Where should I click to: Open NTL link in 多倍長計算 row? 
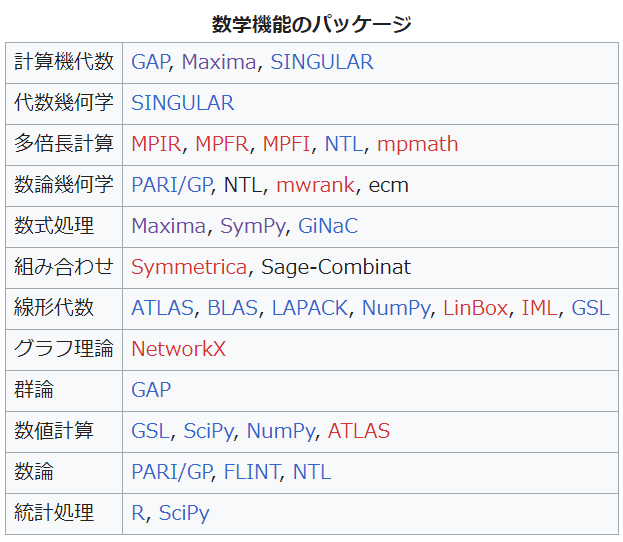[344, 144]
